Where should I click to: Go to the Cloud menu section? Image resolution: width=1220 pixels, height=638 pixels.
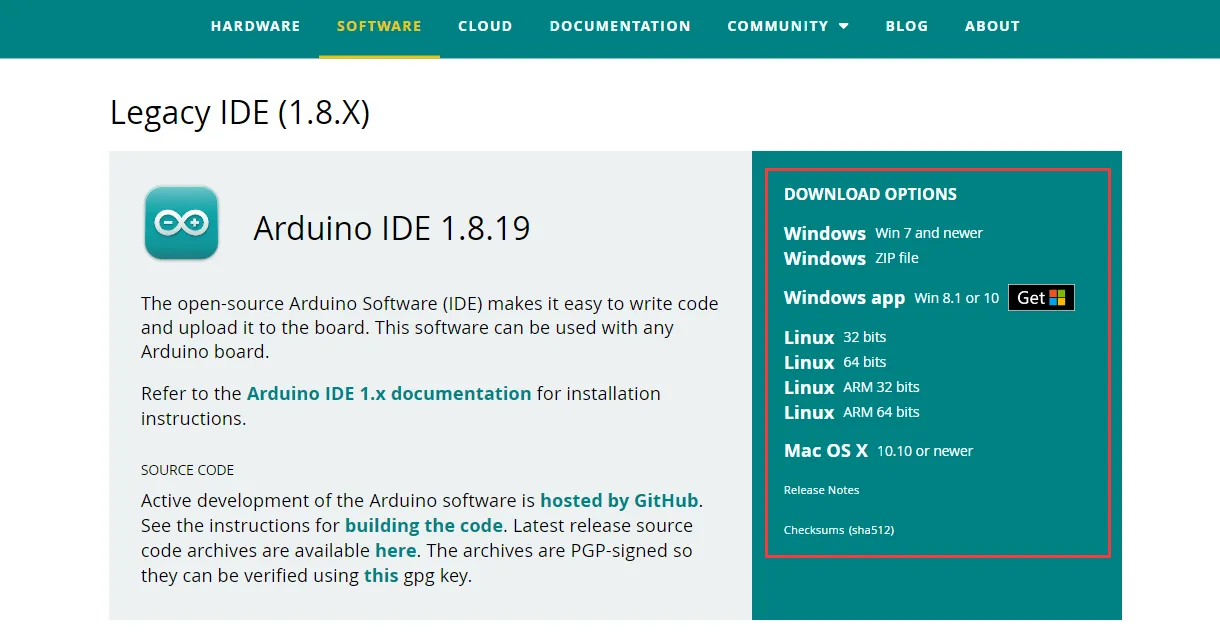[x=485, y=26]
